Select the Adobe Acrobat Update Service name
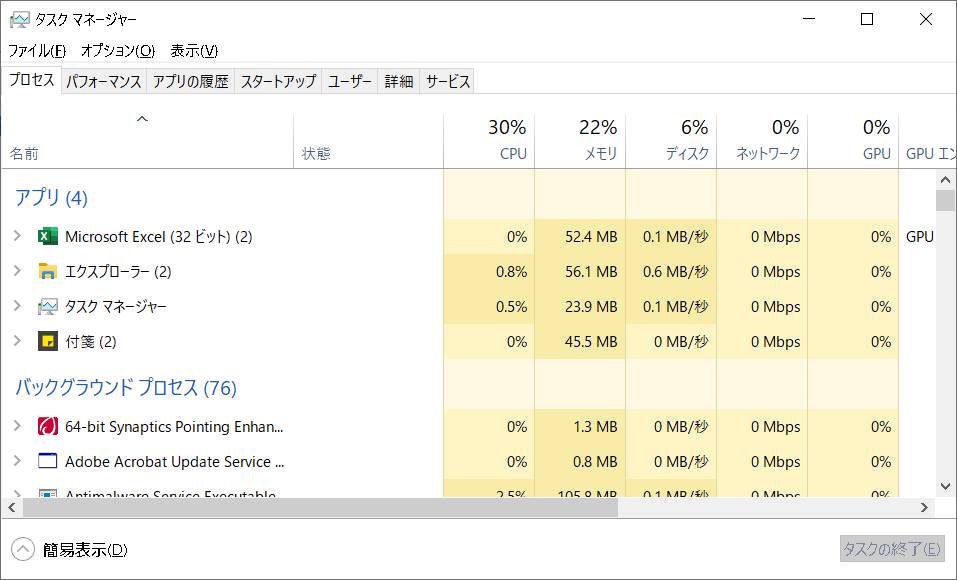Viewport: 957px width, 580px height. (x=175, y=461)
